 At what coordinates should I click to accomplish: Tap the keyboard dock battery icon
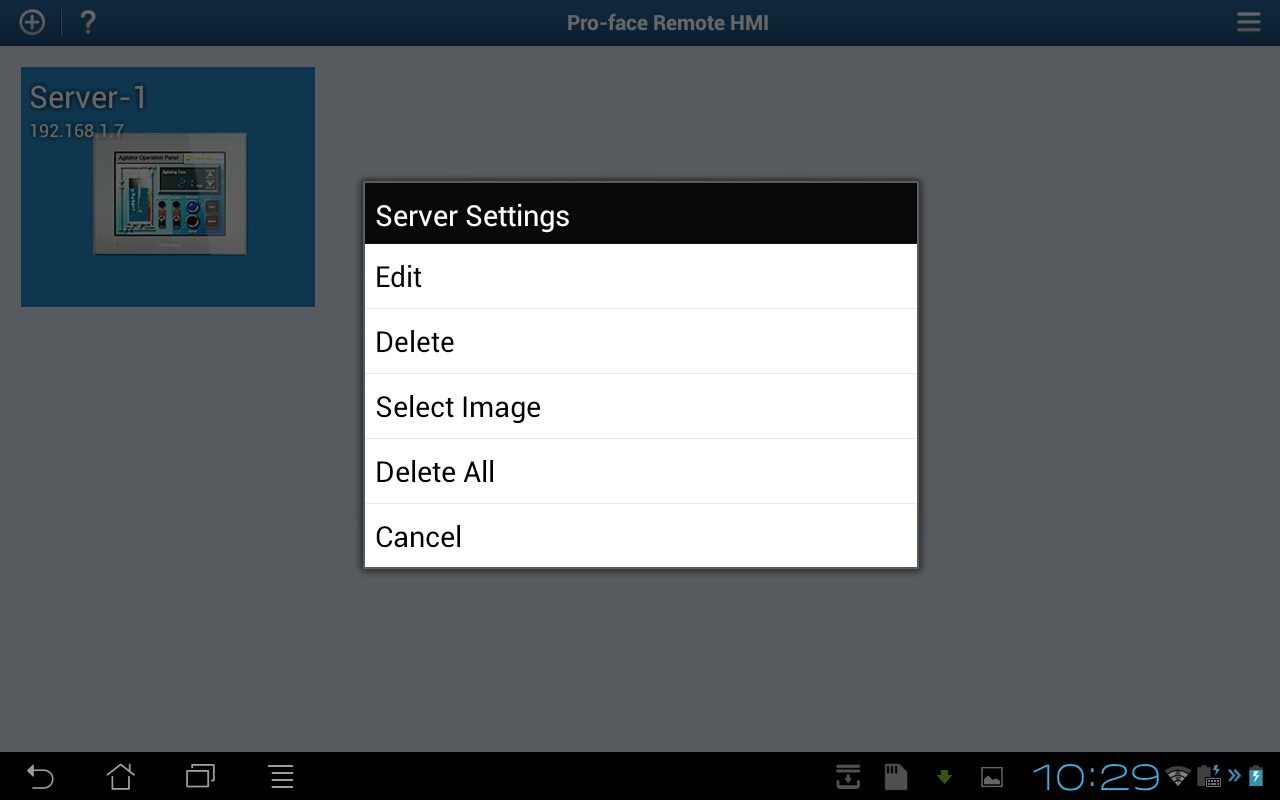click(1210, 776)
